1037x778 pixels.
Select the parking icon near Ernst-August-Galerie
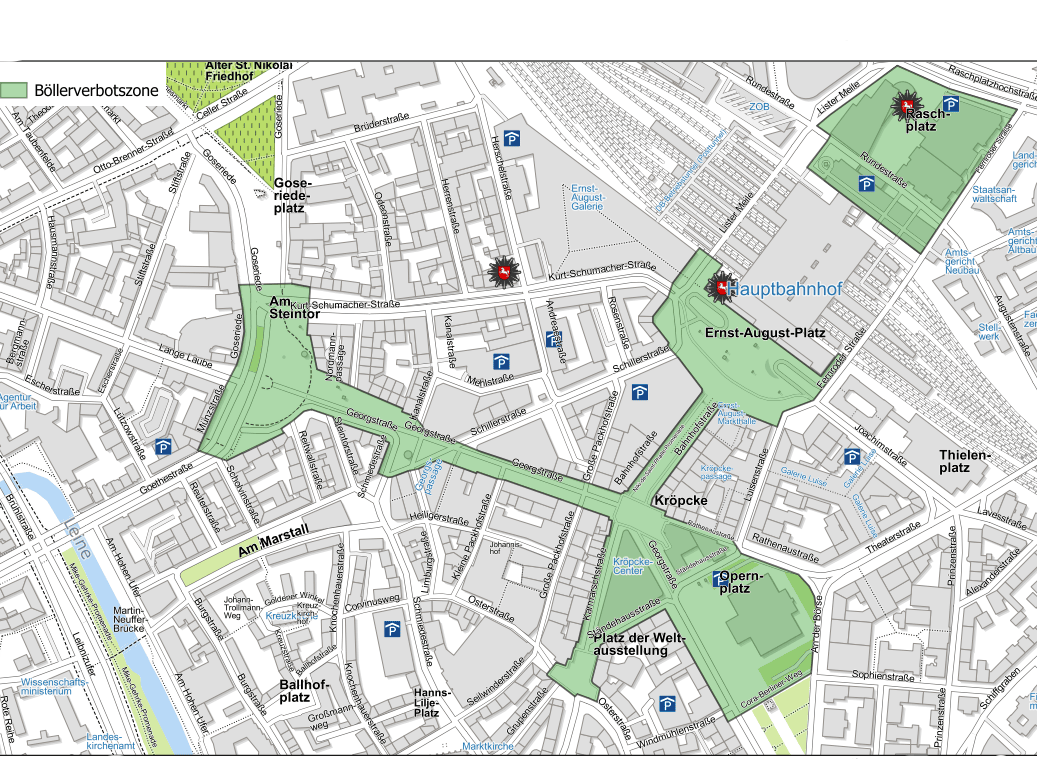point(512,139)
